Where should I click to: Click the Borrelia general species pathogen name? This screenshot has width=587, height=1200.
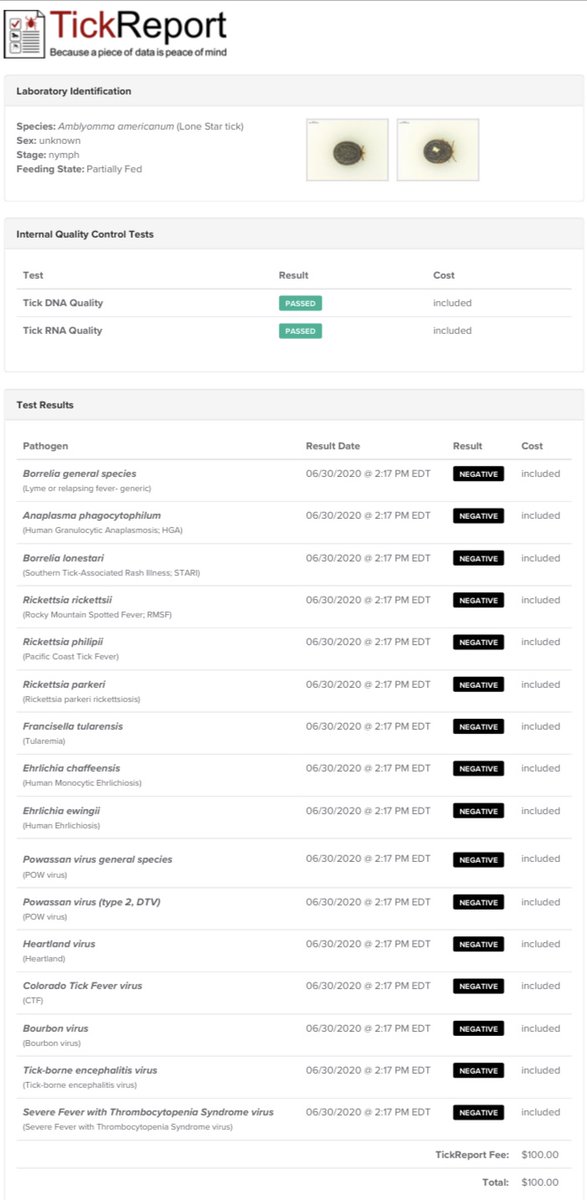pyautogui.click(x=80, y=474)
